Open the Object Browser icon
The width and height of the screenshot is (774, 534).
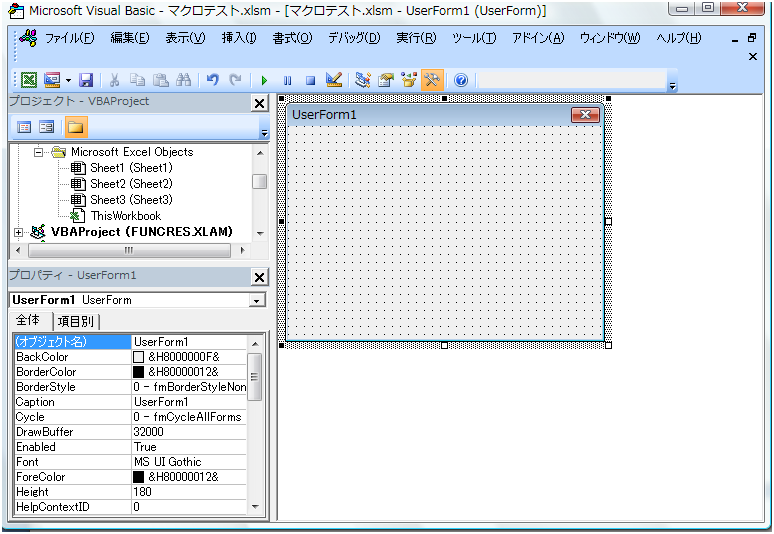(x=409, y=80)
